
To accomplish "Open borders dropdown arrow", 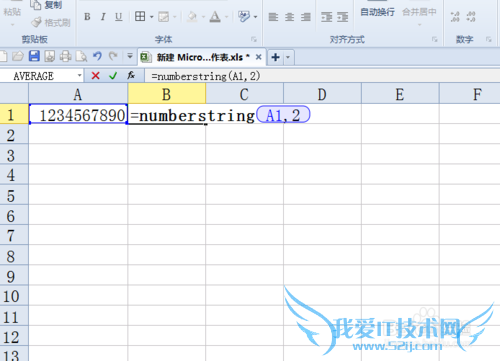I will click(x=152, y=17).
